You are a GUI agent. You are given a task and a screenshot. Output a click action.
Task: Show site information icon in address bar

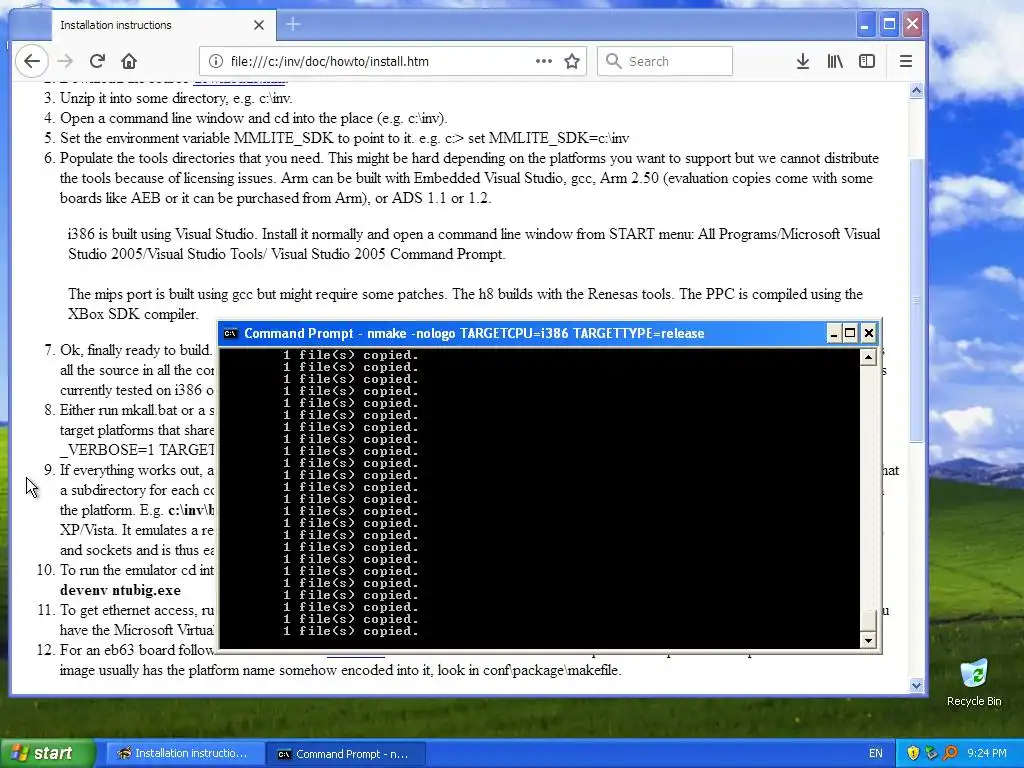[215, 61]
